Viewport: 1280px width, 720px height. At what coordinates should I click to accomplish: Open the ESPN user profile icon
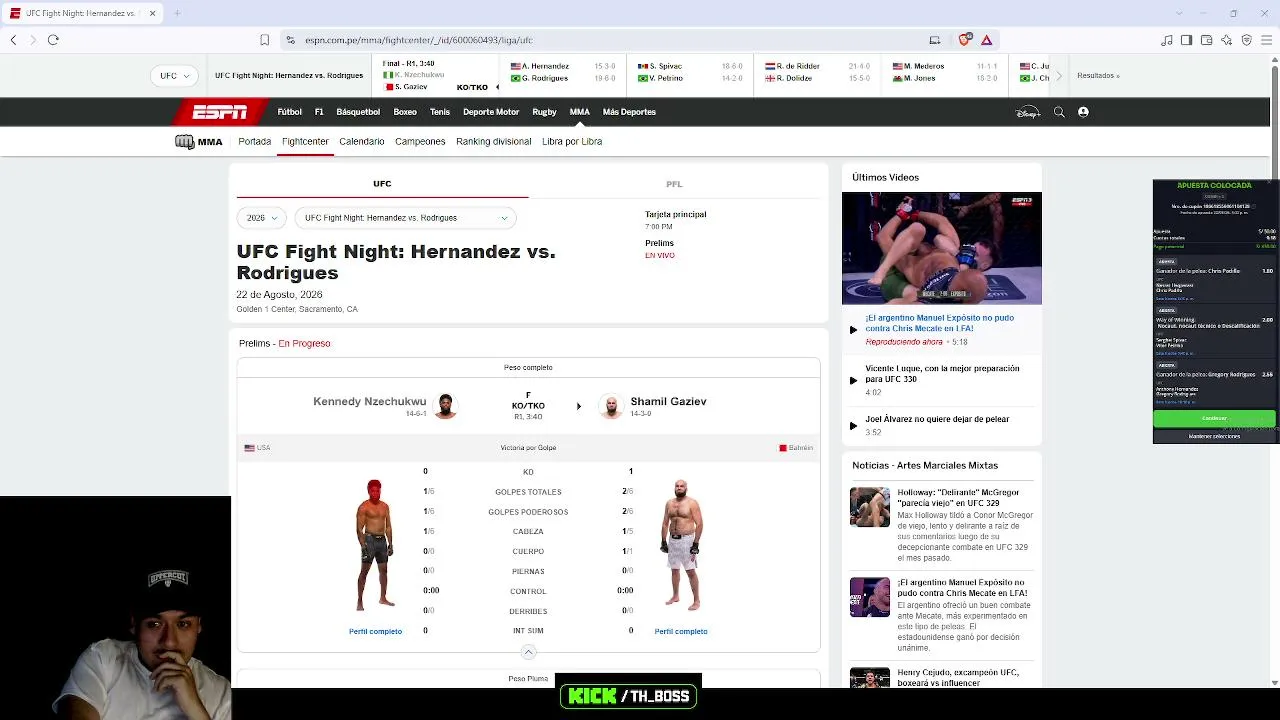pos(1083,112)
